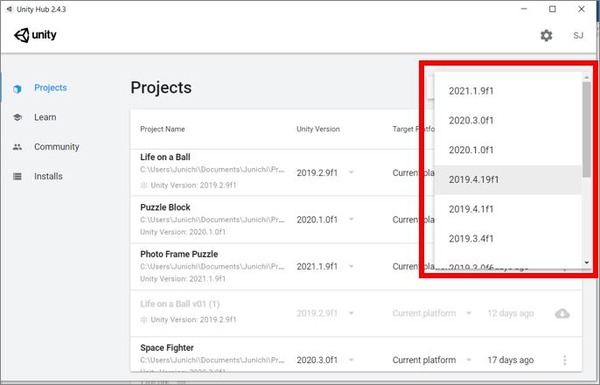Expand Unity version dropdown for Puzzle Block
The width and height of the screenshot is (600, 385).
click(x=351, y=219)
